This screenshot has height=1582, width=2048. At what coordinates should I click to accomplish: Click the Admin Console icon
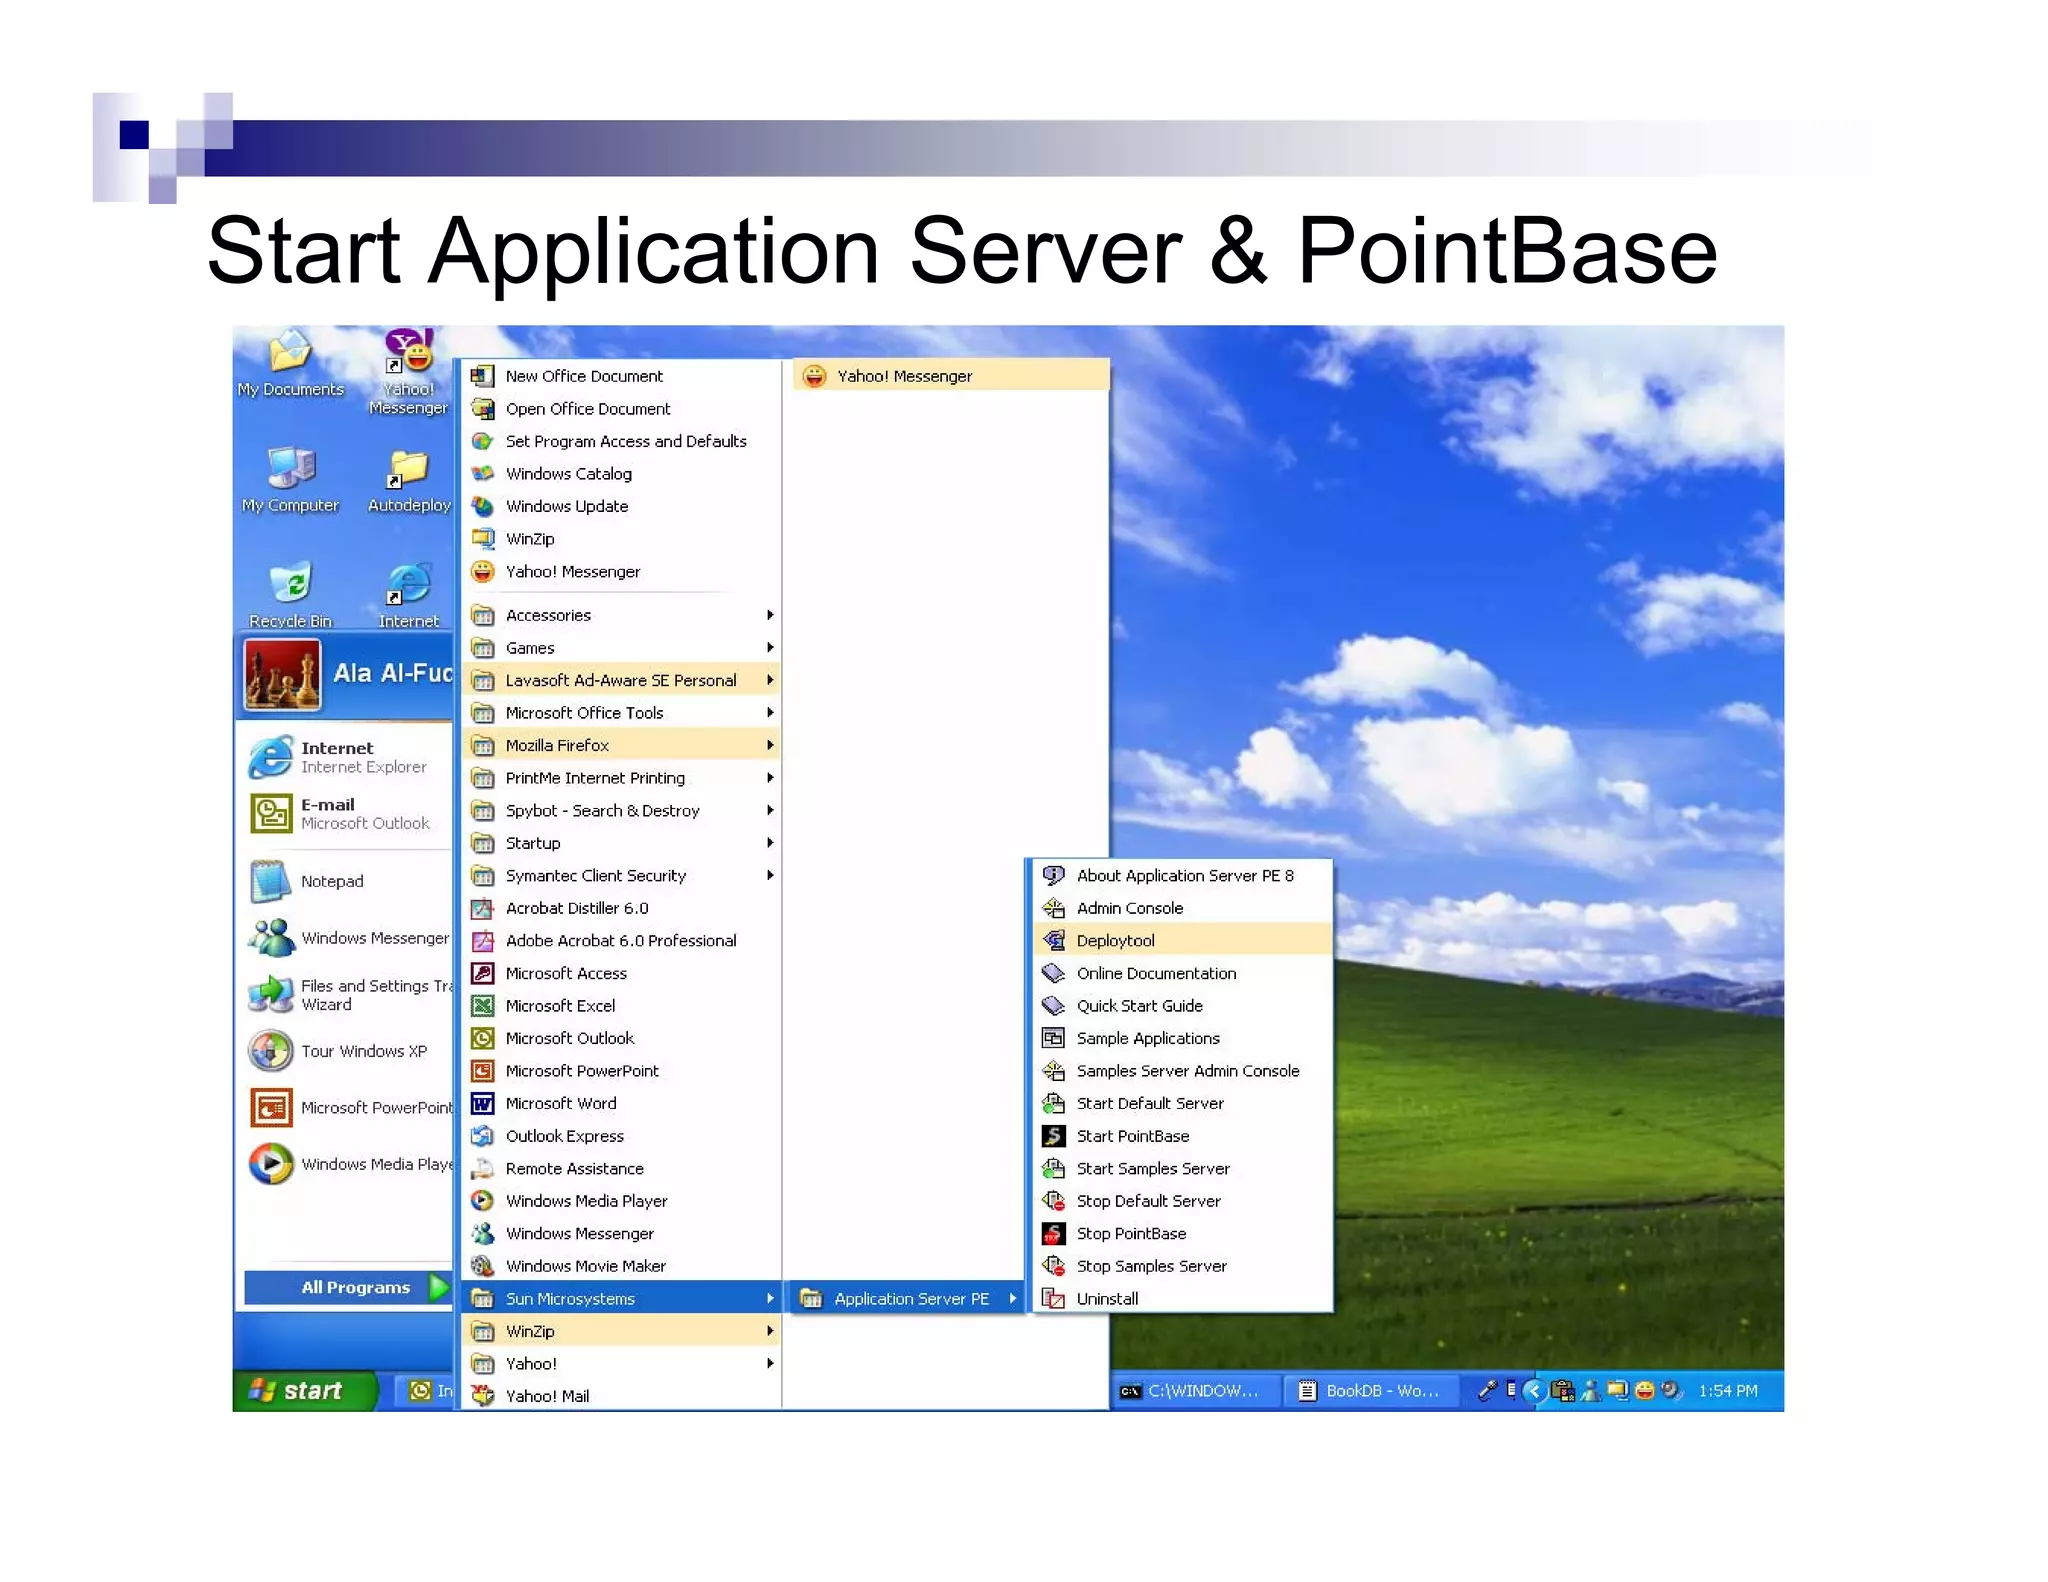pyautogui.click(x=1053, y=908)
